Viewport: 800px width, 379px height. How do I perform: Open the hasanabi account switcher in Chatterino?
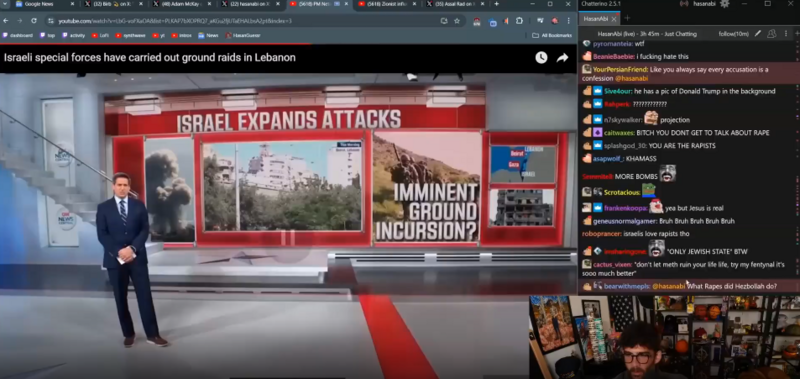(704, 4)
